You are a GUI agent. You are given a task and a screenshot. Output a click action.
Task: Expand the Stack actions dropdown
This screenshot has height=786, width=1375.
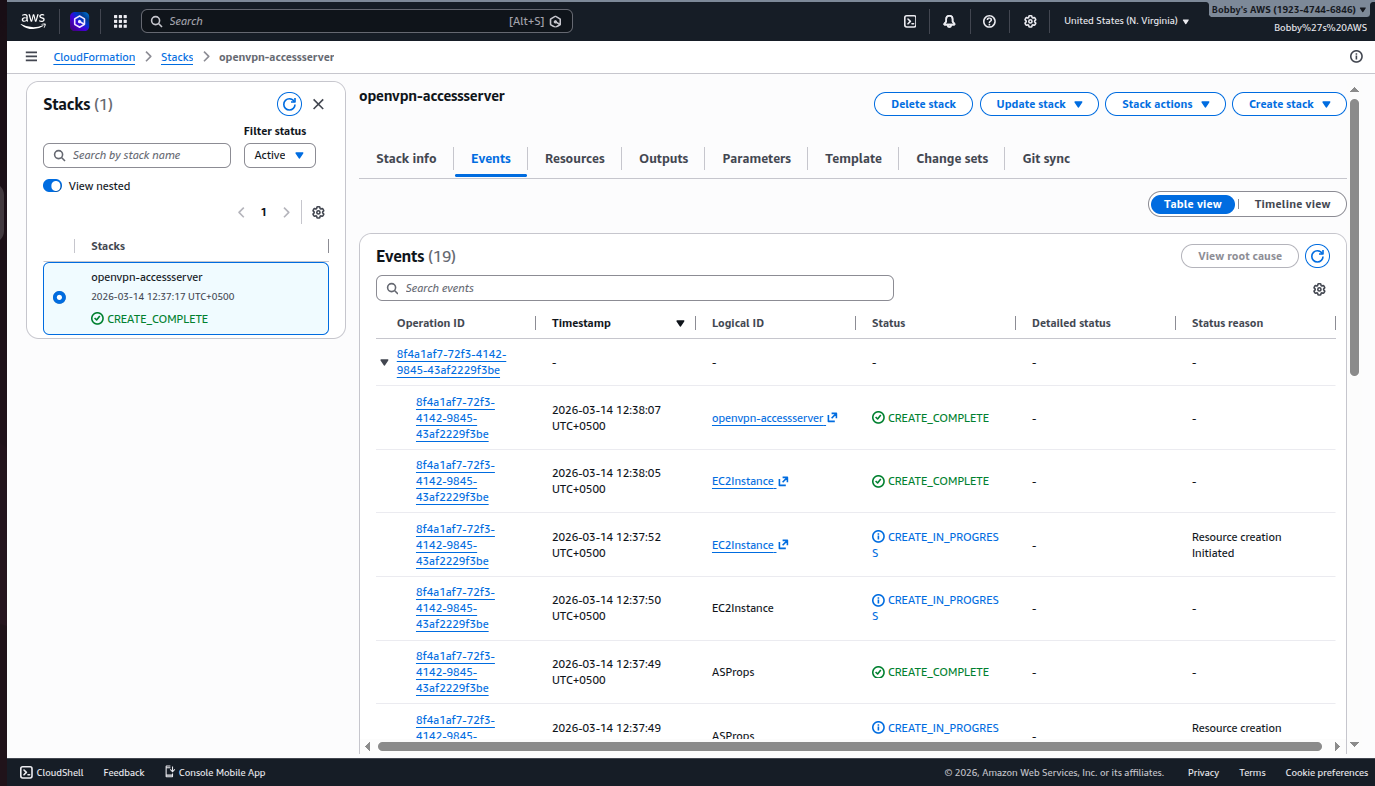1165,104
